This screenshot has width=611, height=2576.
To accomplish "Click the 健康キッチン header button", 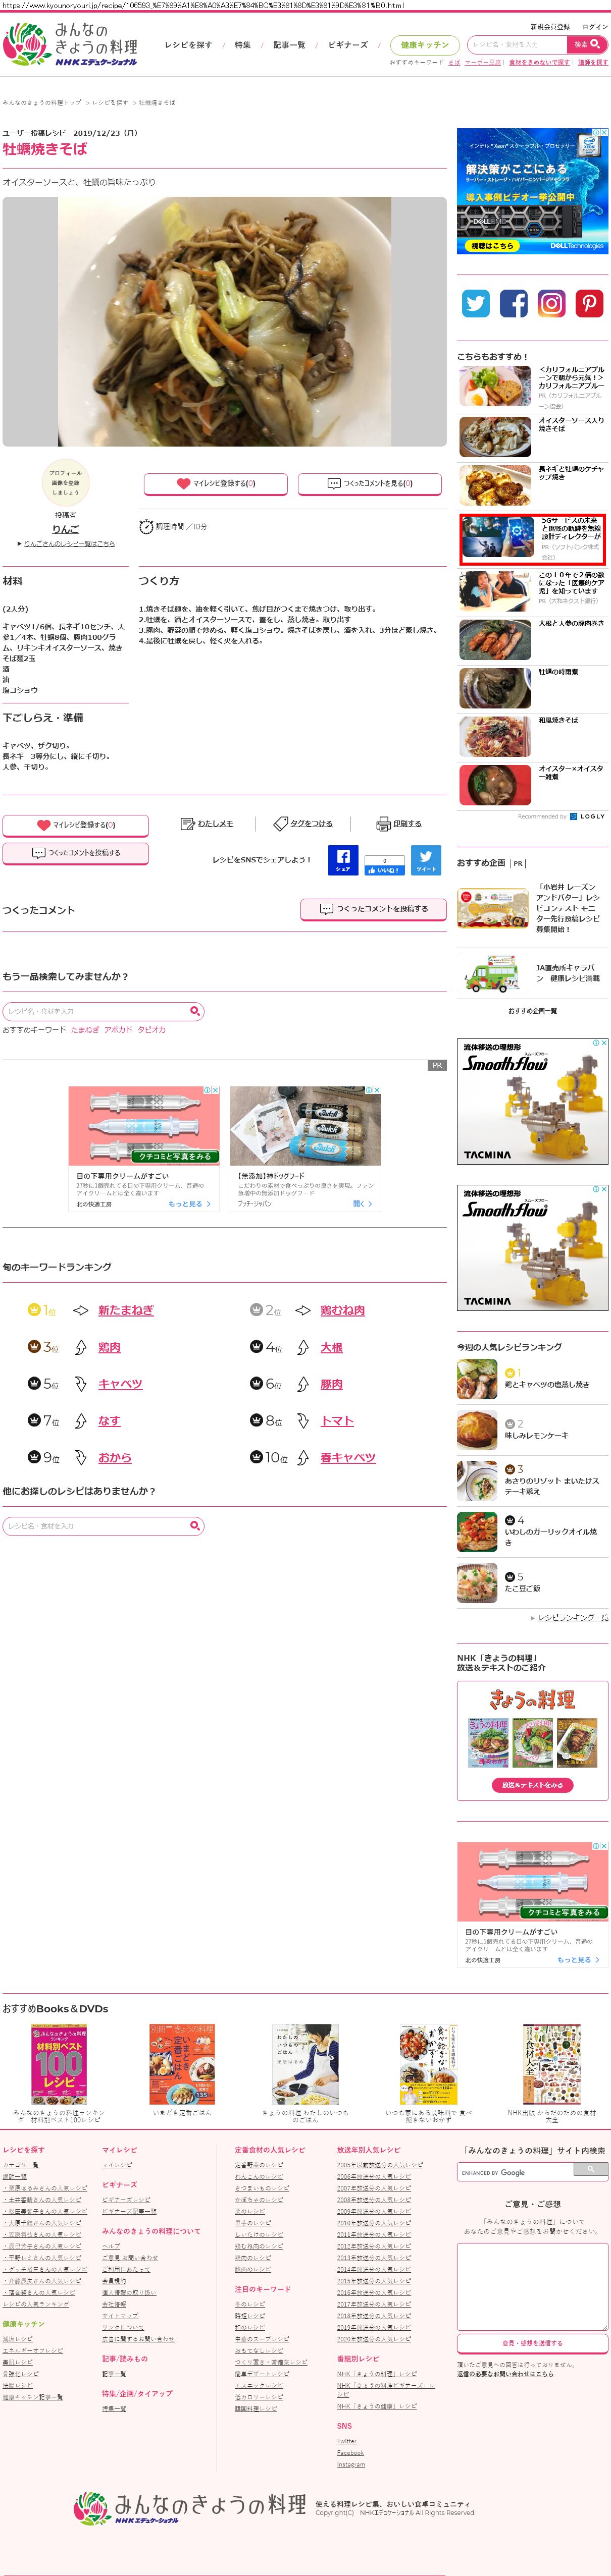I will click(x=425, y=45).
